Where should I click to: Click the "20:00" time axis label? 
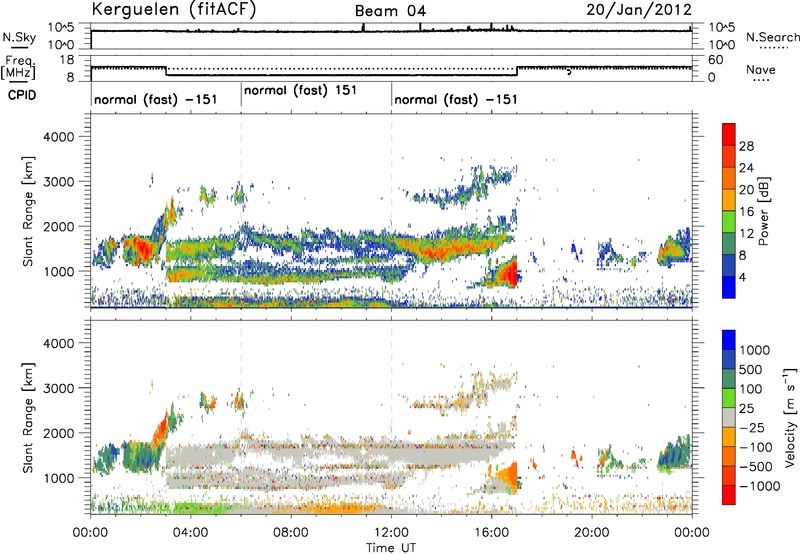[x=592, y=533]
